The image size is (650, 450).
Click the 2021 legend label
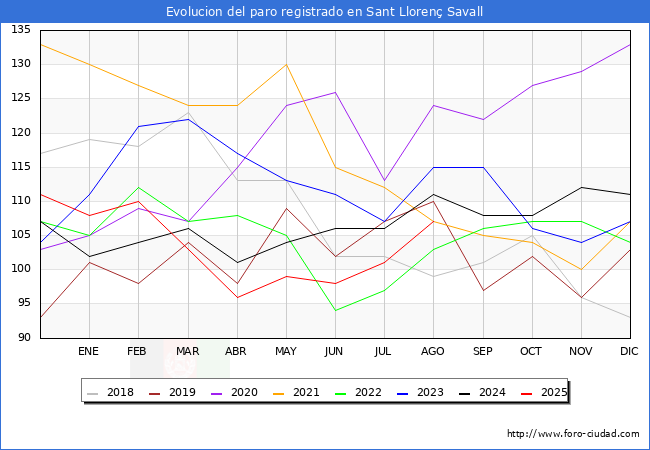[306, 392]
